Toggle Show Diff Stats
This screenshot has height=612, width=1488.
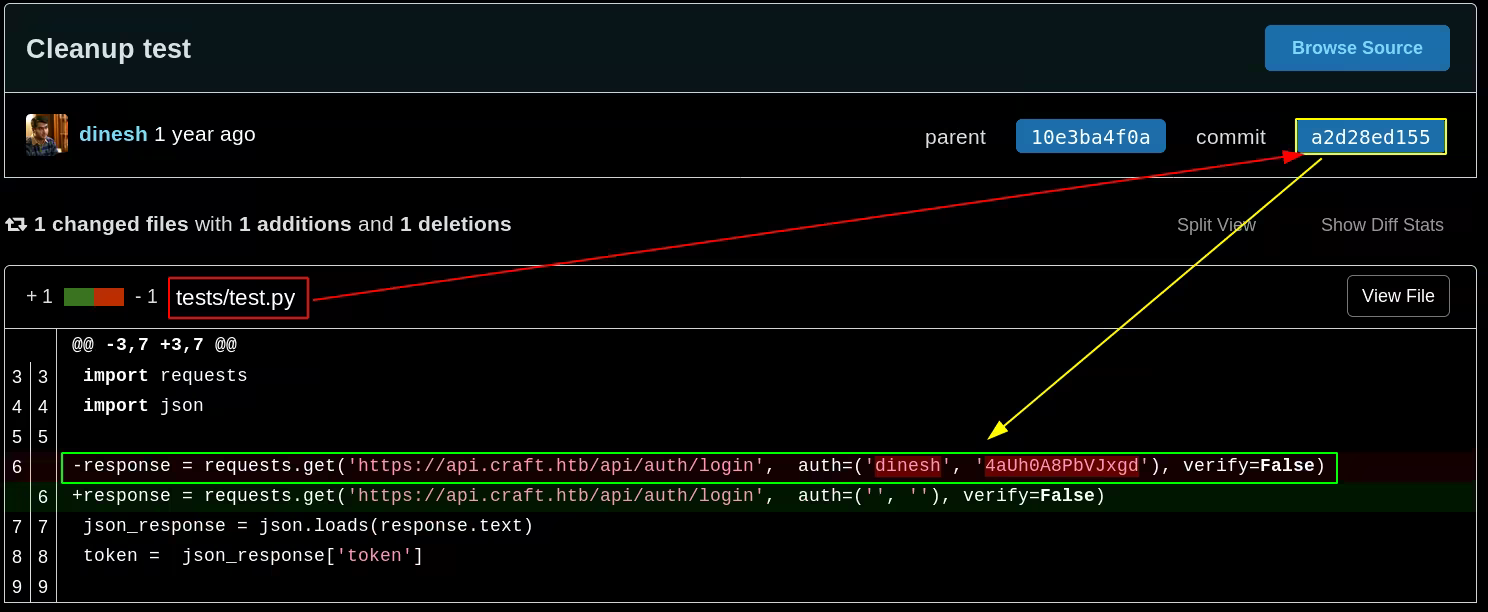click(x=1381, y=225)
